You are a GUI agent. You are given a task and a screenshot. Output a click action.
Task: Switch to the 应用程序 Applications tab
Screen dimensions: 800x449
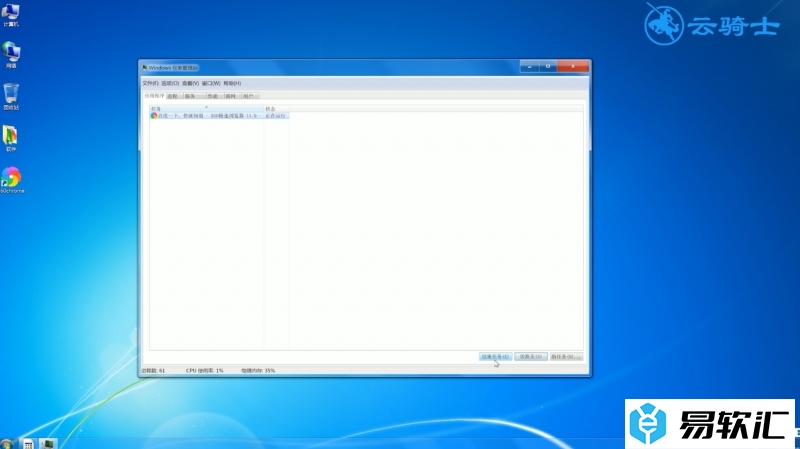click(x=154, y=95)
